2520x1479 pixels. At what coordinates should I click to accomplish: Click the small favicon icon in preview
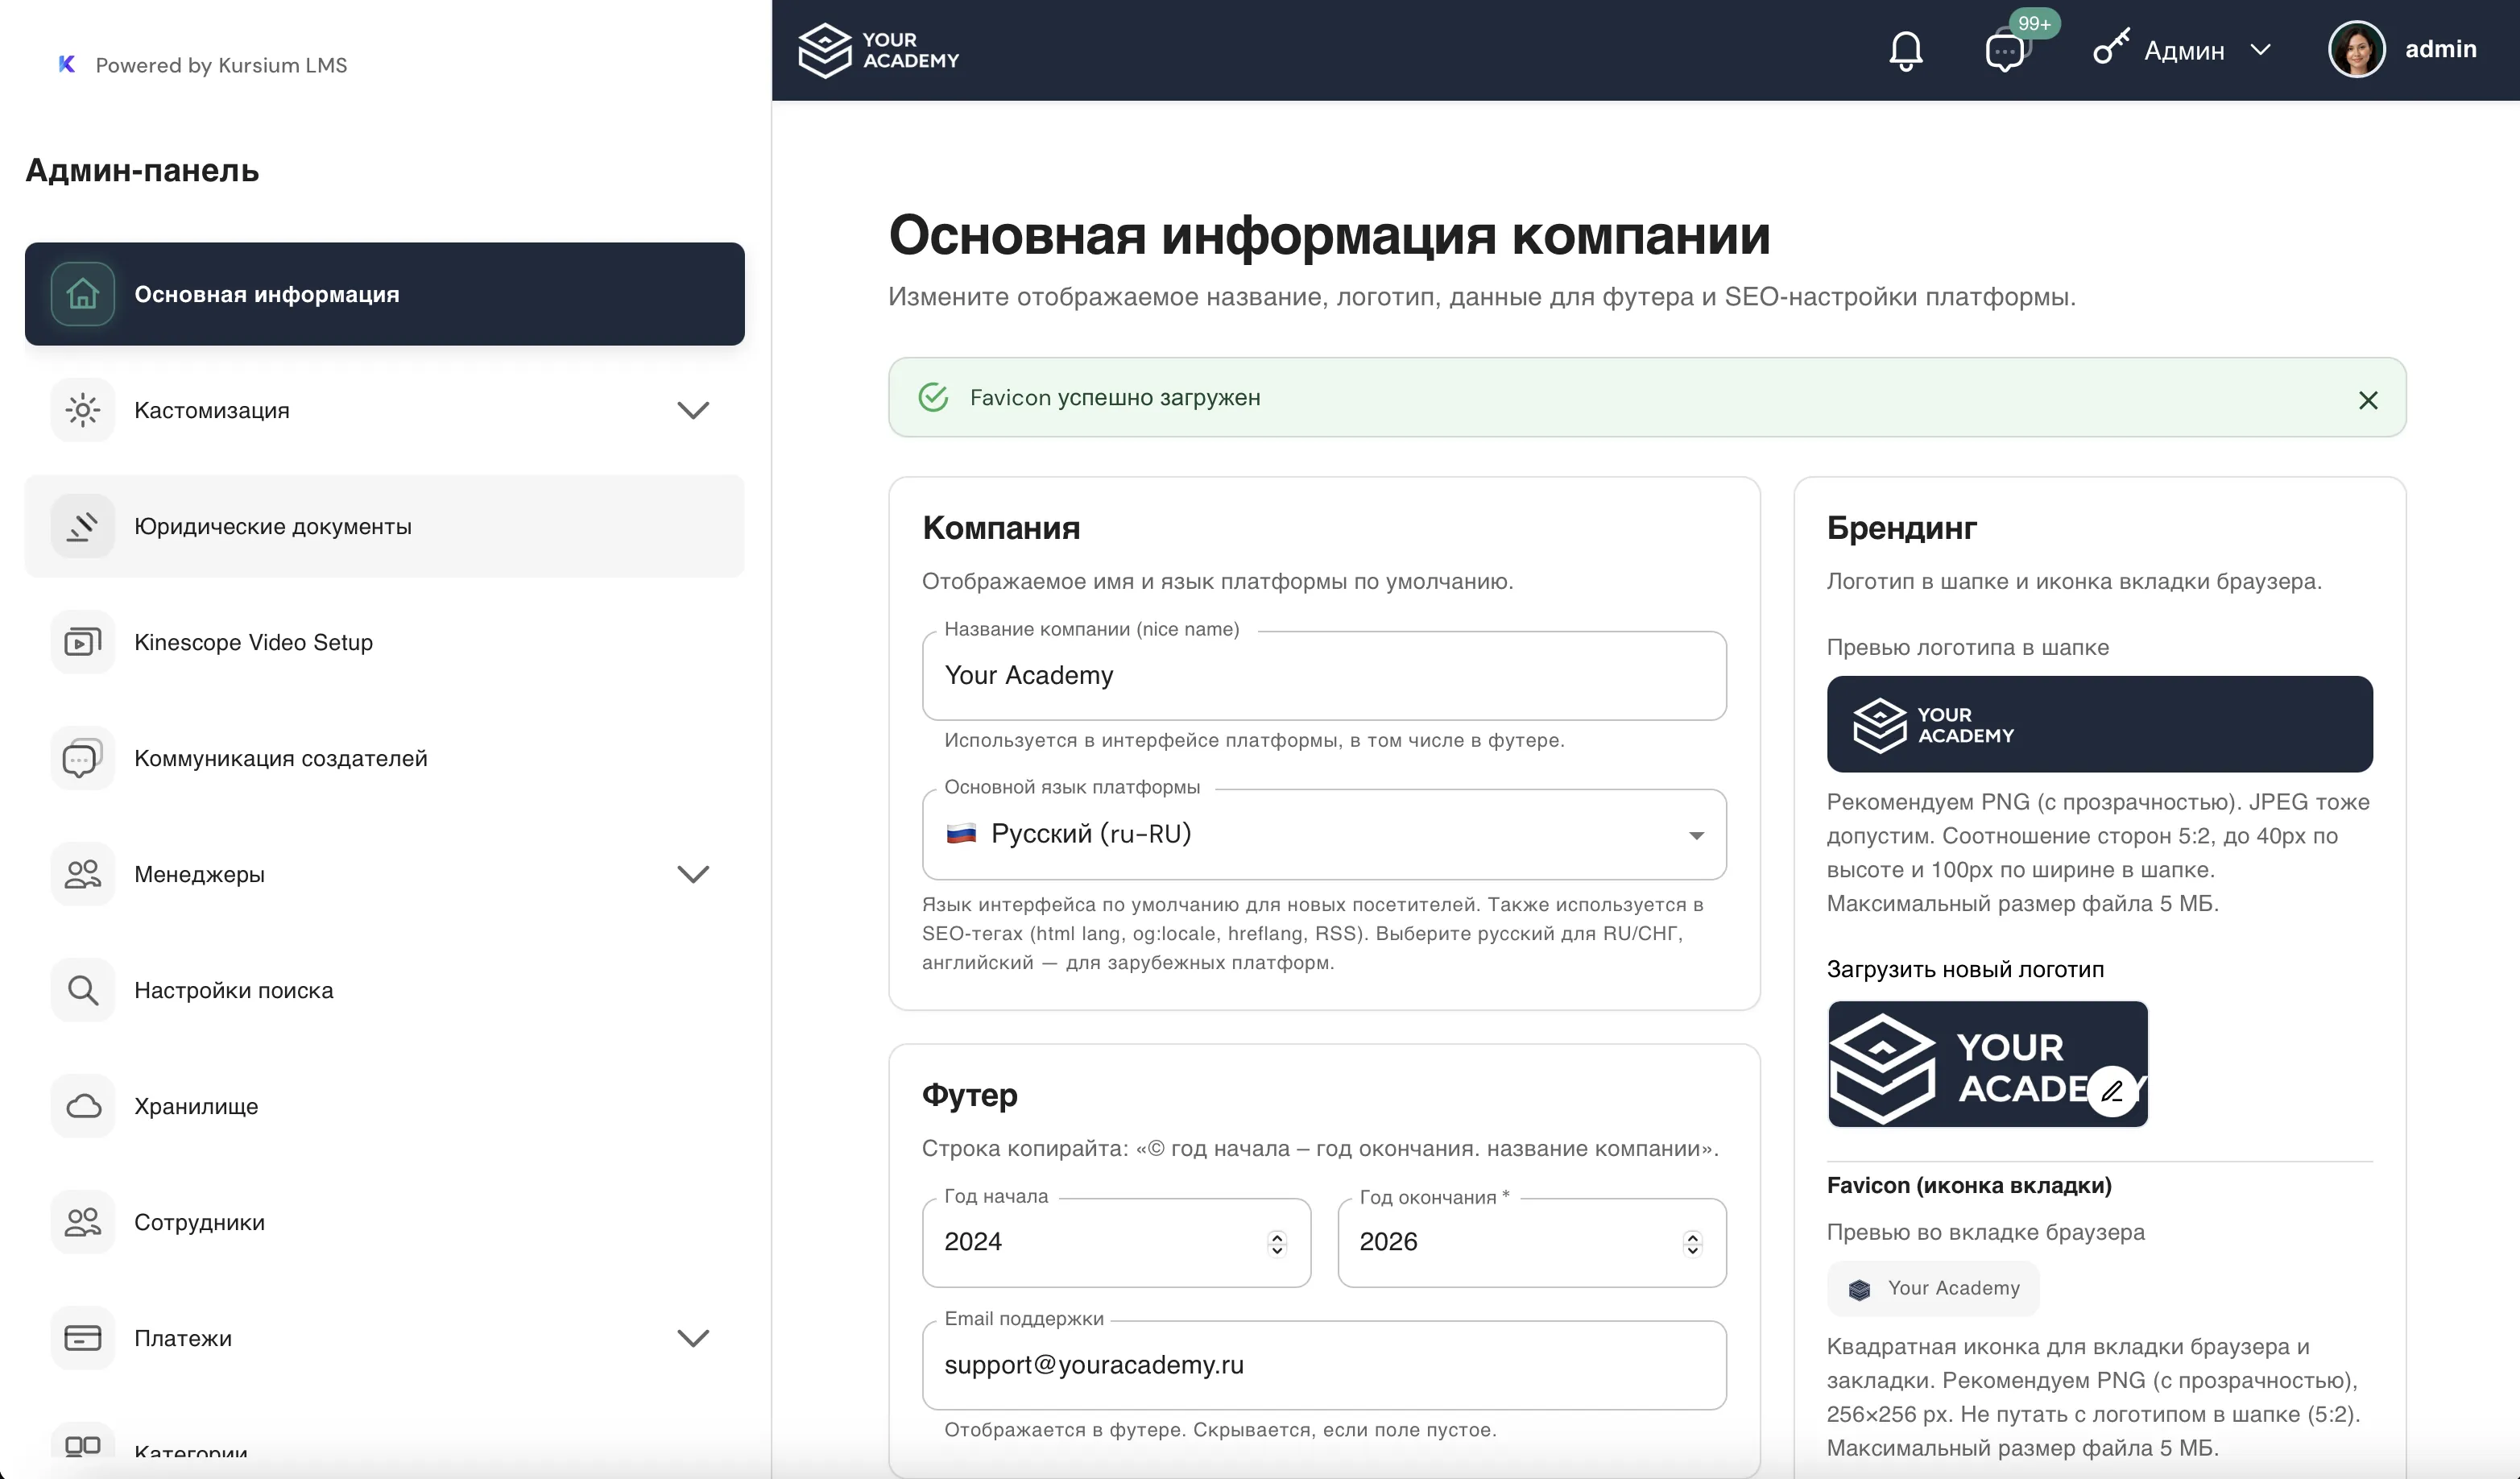1859,1290
